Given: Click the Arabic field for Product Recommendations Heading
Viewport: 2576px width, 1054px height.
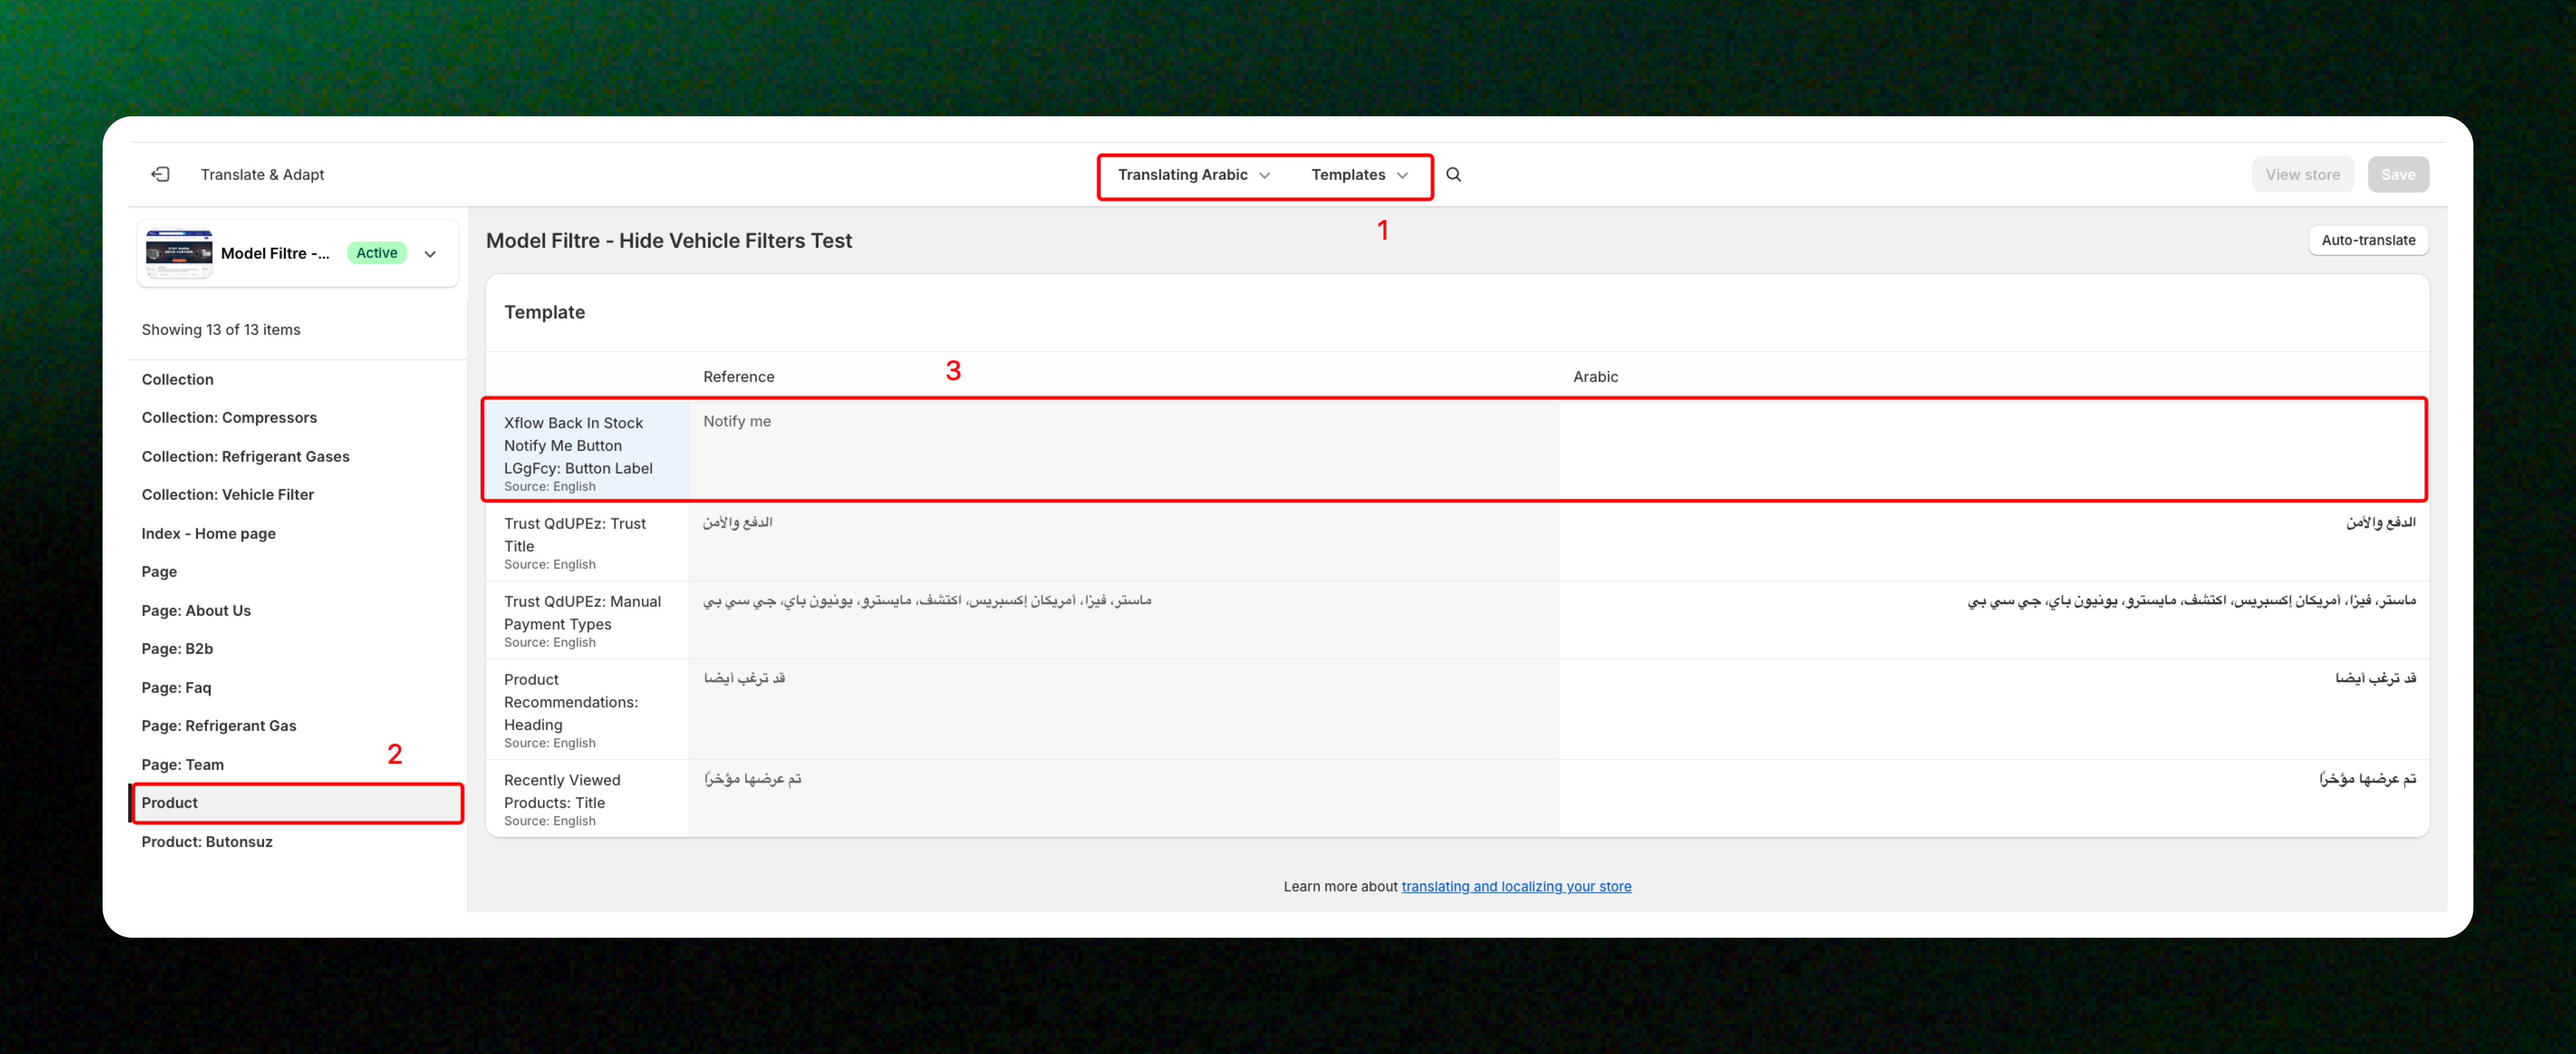Looking at the screenshot, I should (x=1993, y=709).
